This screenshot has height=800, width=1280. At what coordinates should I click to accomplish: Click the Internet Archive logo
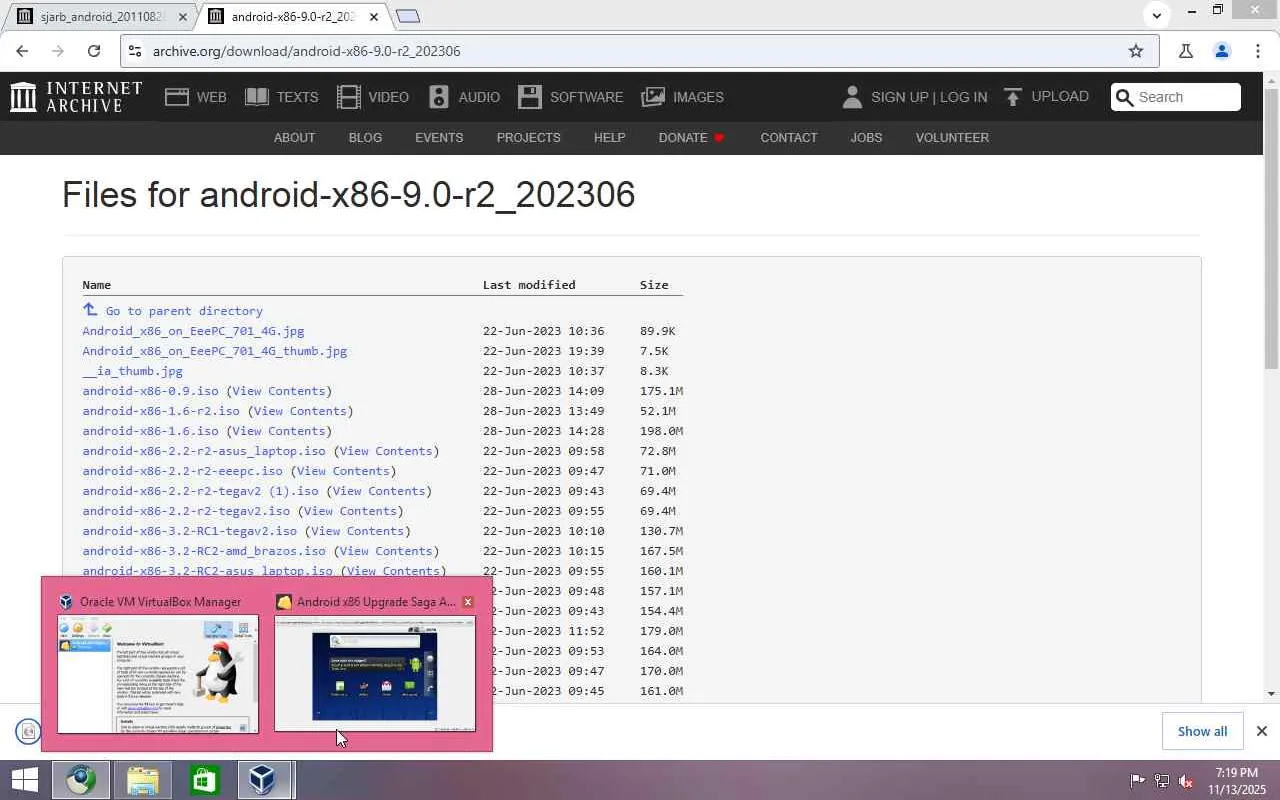(x=76, y=97)
